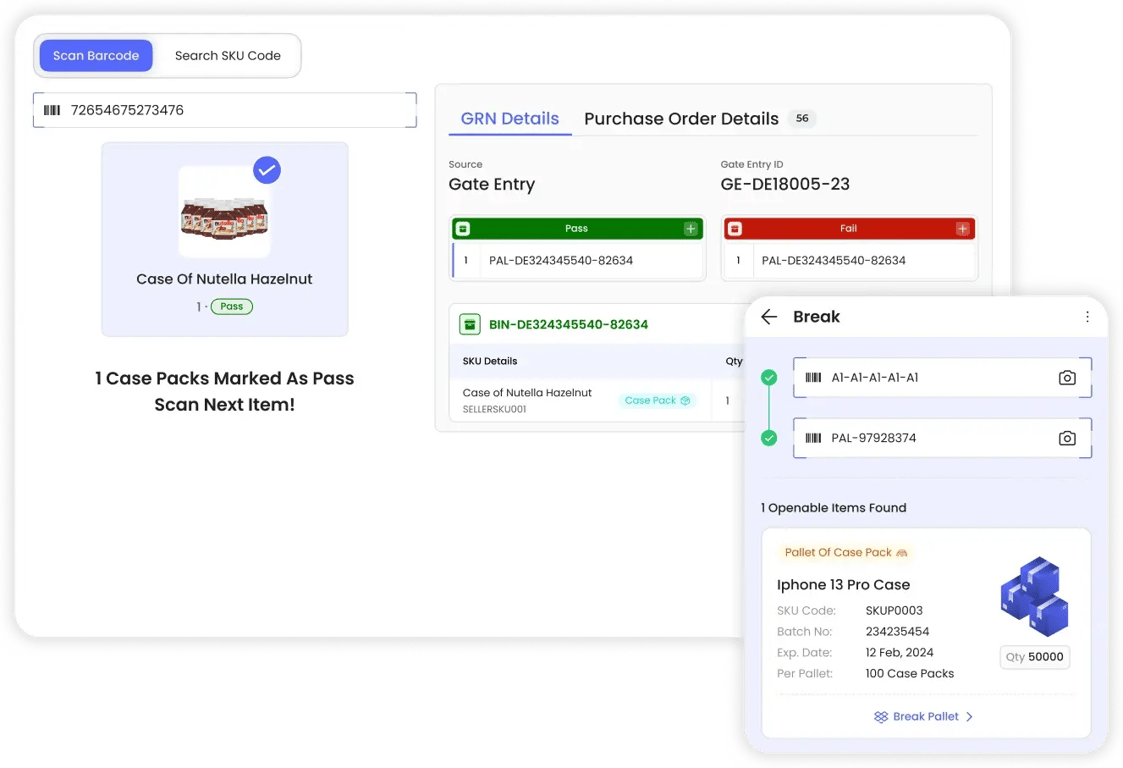Screen dimensions: 1123x768
Task: Click the green BIN box icon
Action: [x=469, y=325]
